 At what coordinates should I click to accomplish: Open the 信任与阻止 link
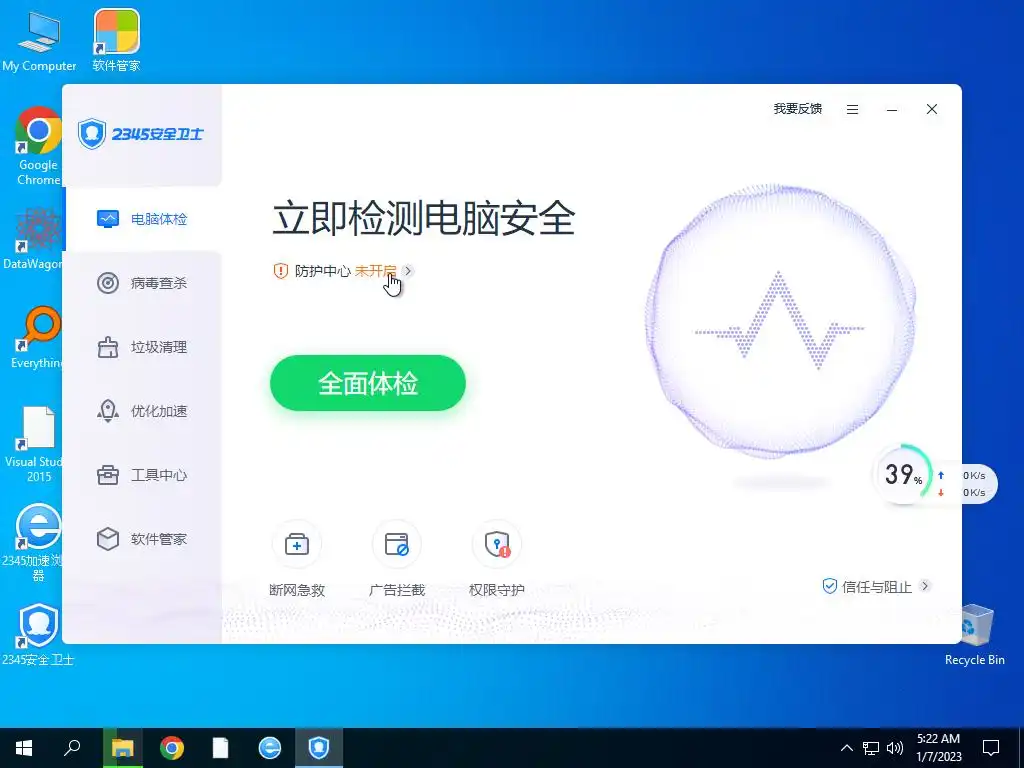876,586
